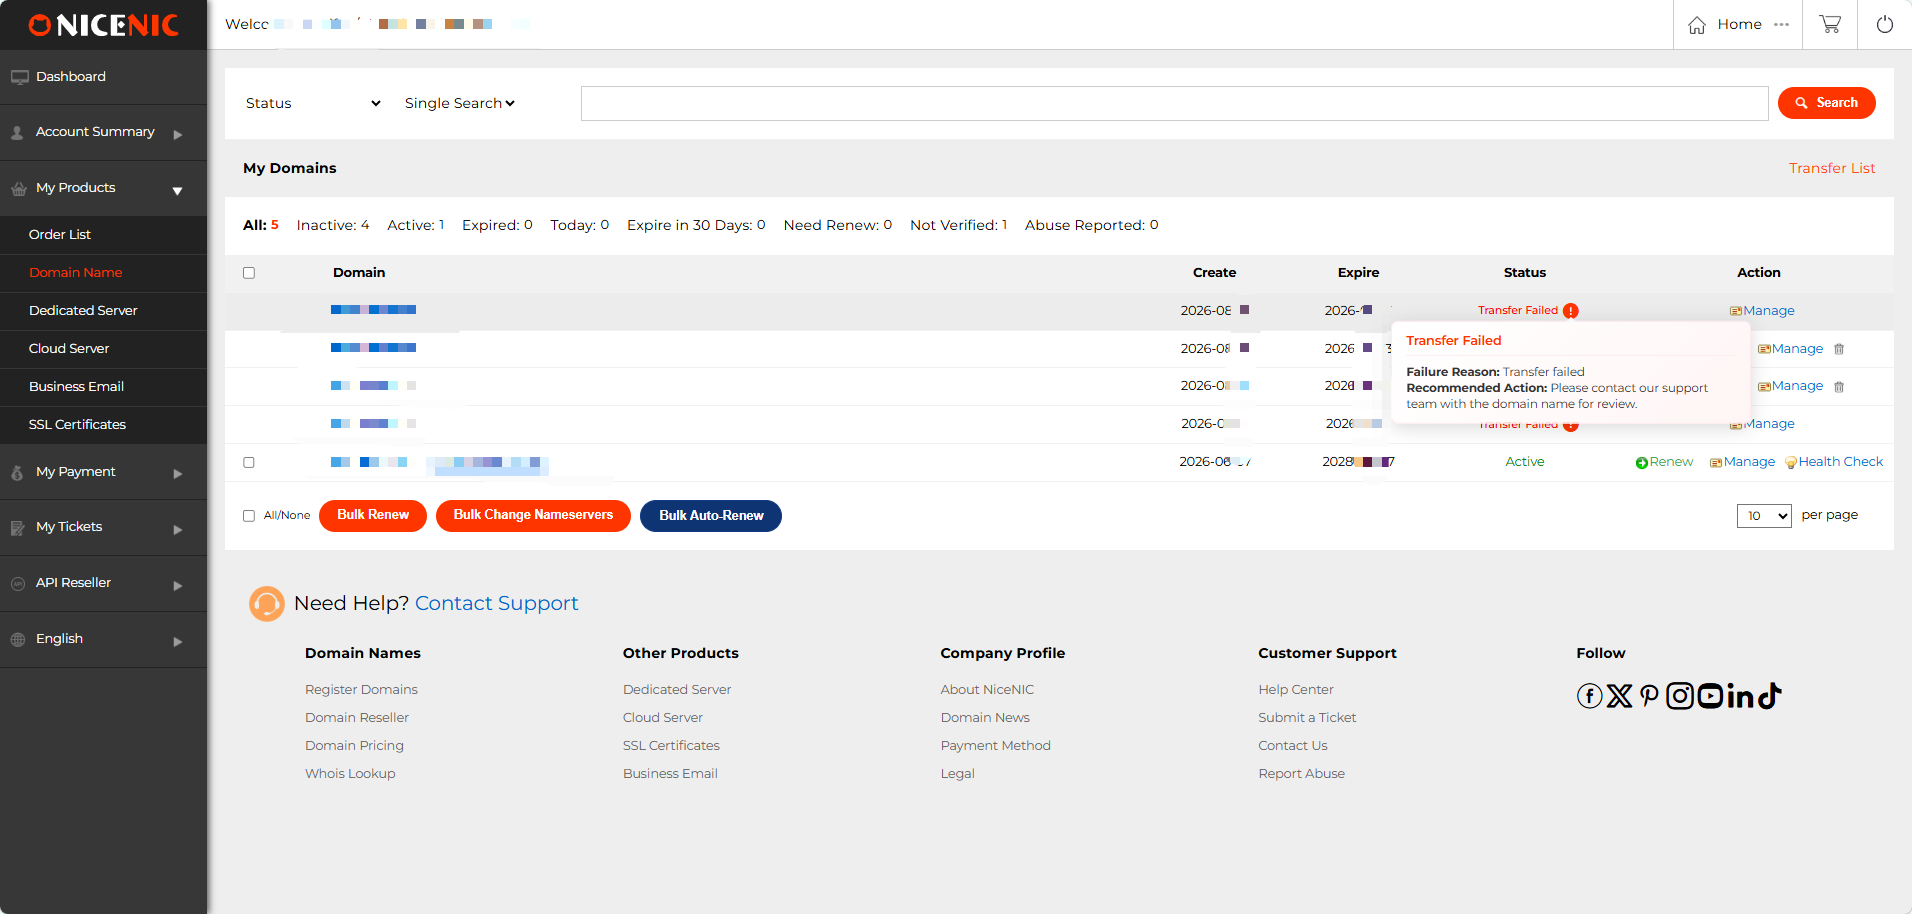Open the Status filter dropdown
The image size is (1912, 914).
click(x=313, y=103)
